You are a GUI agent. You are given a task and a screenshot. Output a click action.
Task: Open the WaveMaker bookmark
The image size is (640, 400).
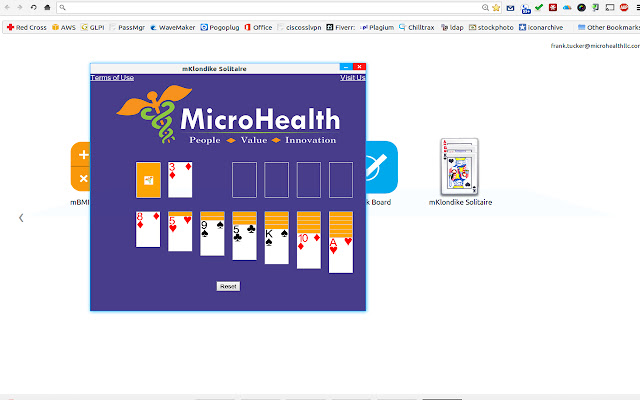coord(173,27)
